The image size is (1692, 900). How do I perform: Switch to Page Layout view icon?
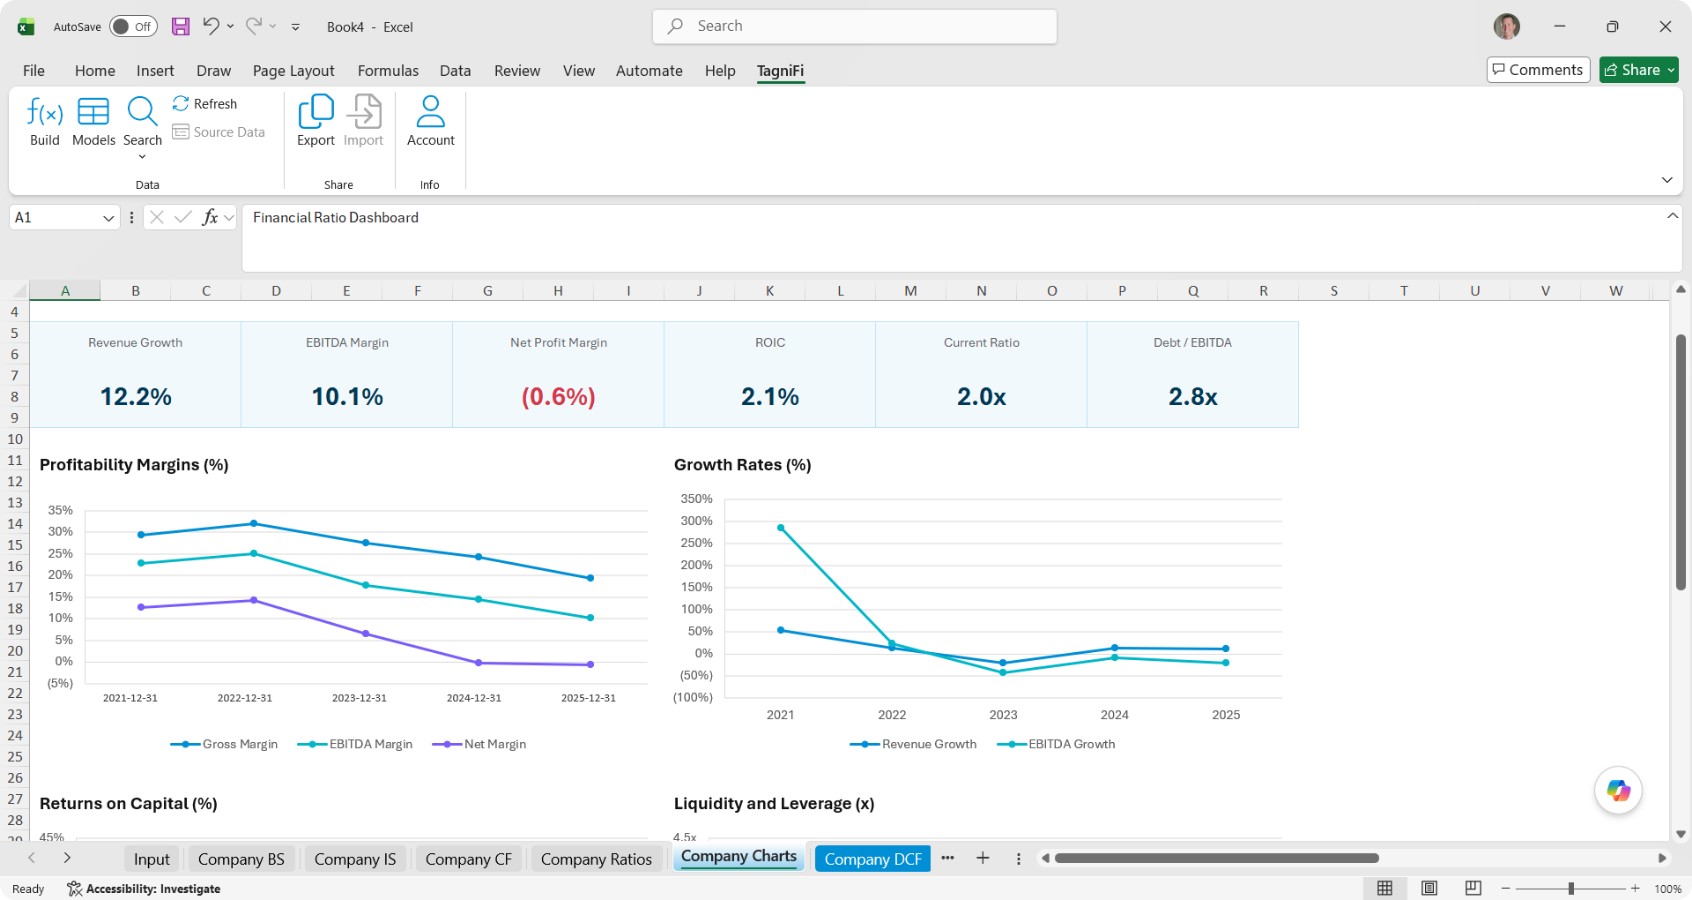click(x=1430, y=888)
